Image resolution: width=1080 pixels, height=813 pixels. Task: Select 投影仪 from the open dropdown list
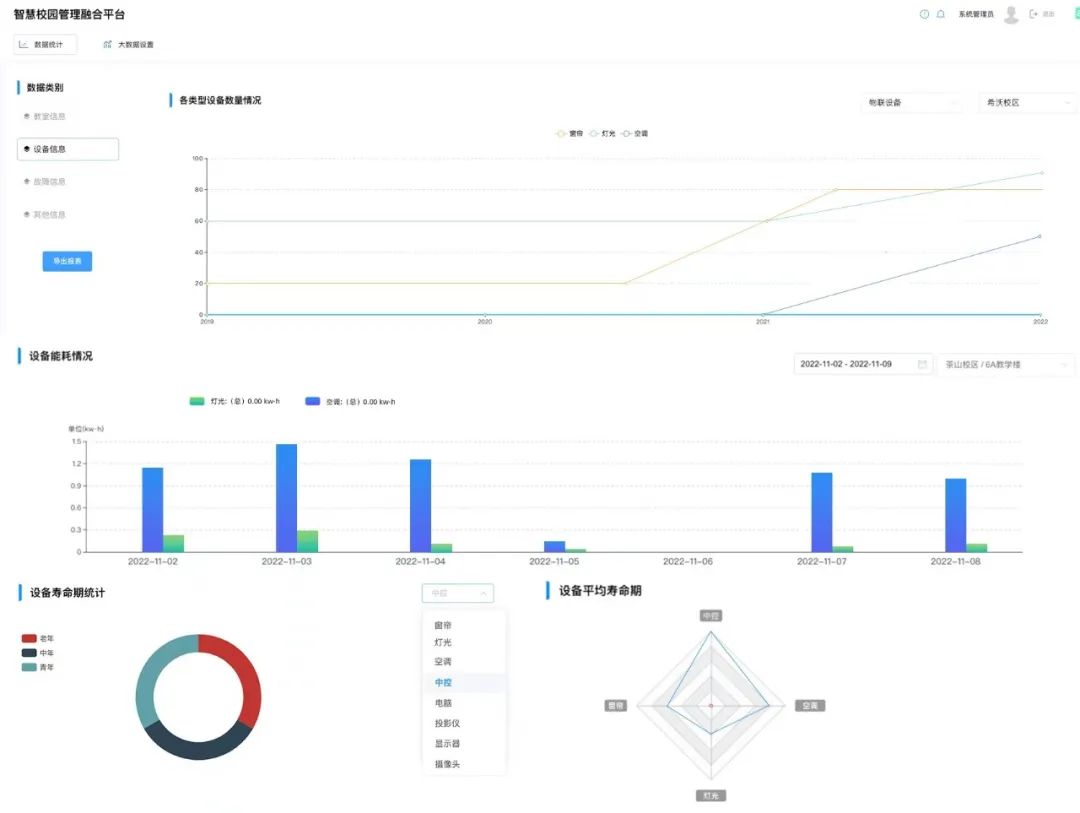[x=447, y=723]
